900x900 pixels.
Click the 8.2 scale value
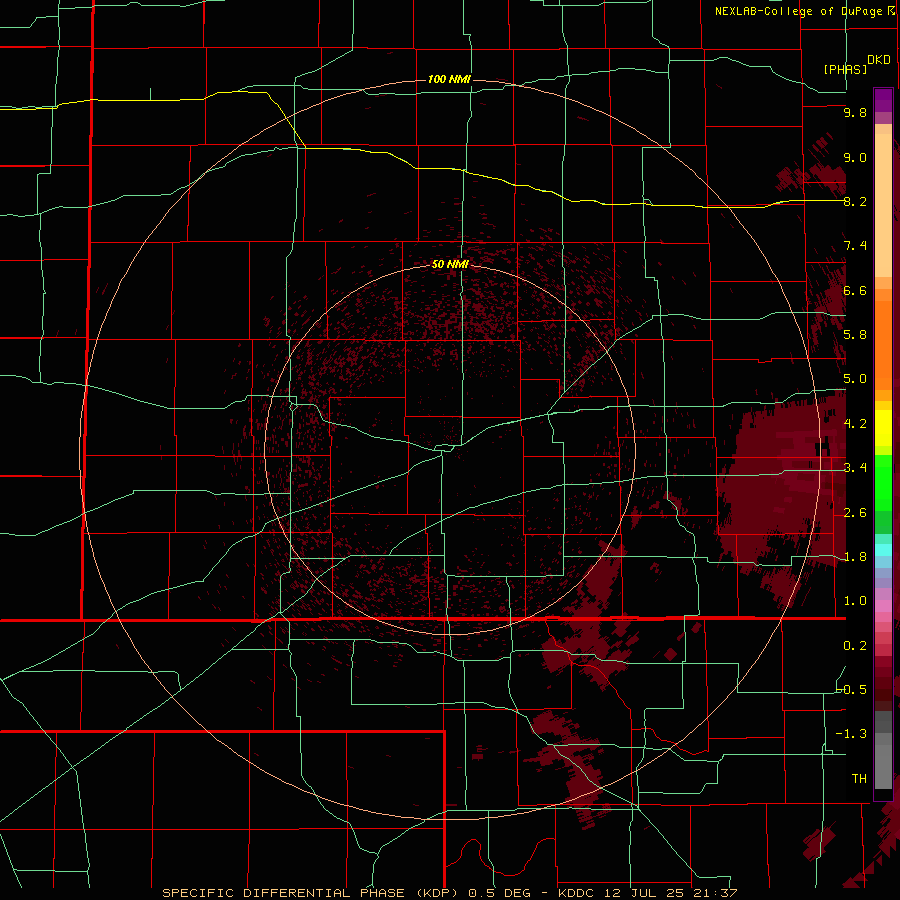[855, 201]
